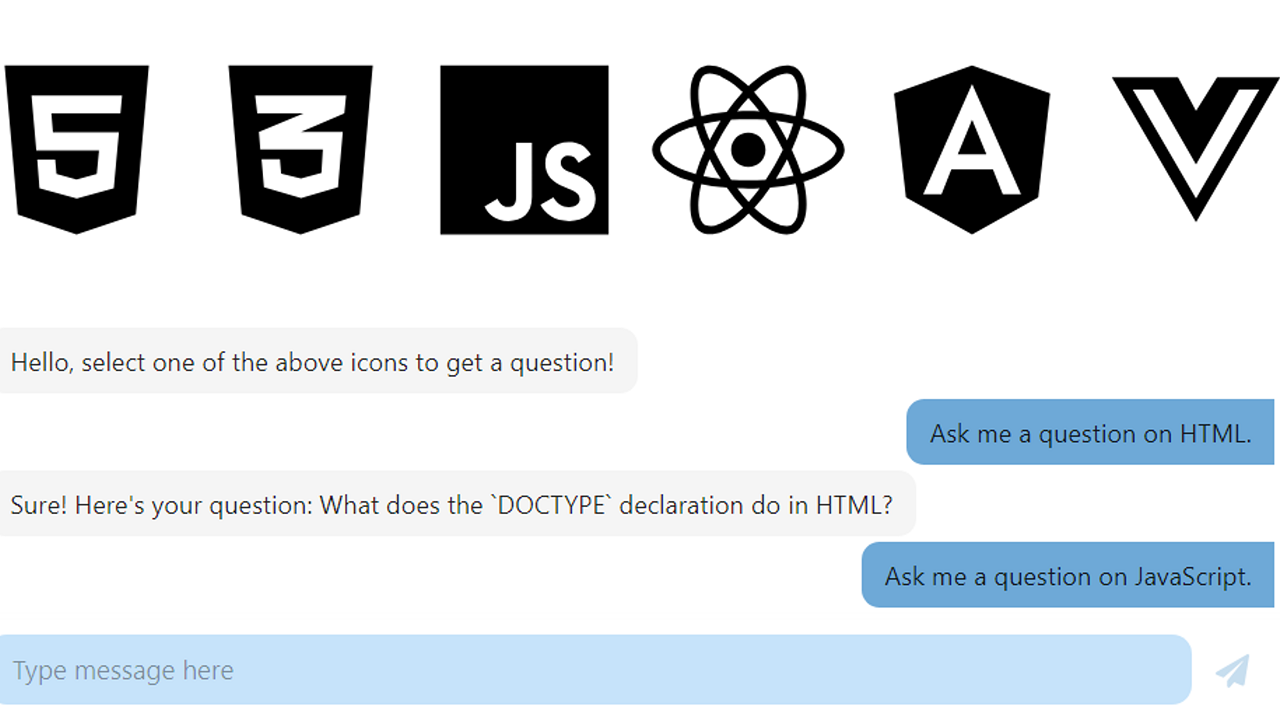Focus the 'Type message here' input field
This screenshot has width=1280, height=720.
[596, 670]
